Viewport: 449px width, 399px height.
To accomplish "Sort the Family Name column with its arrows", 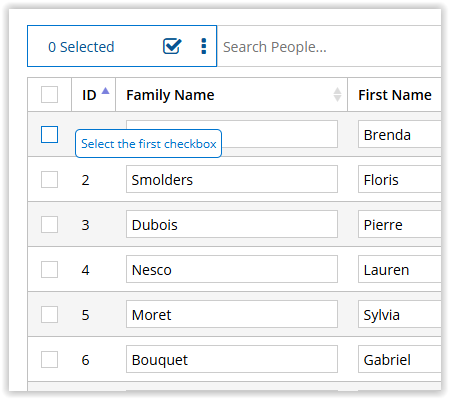I will tap(337, 95).
